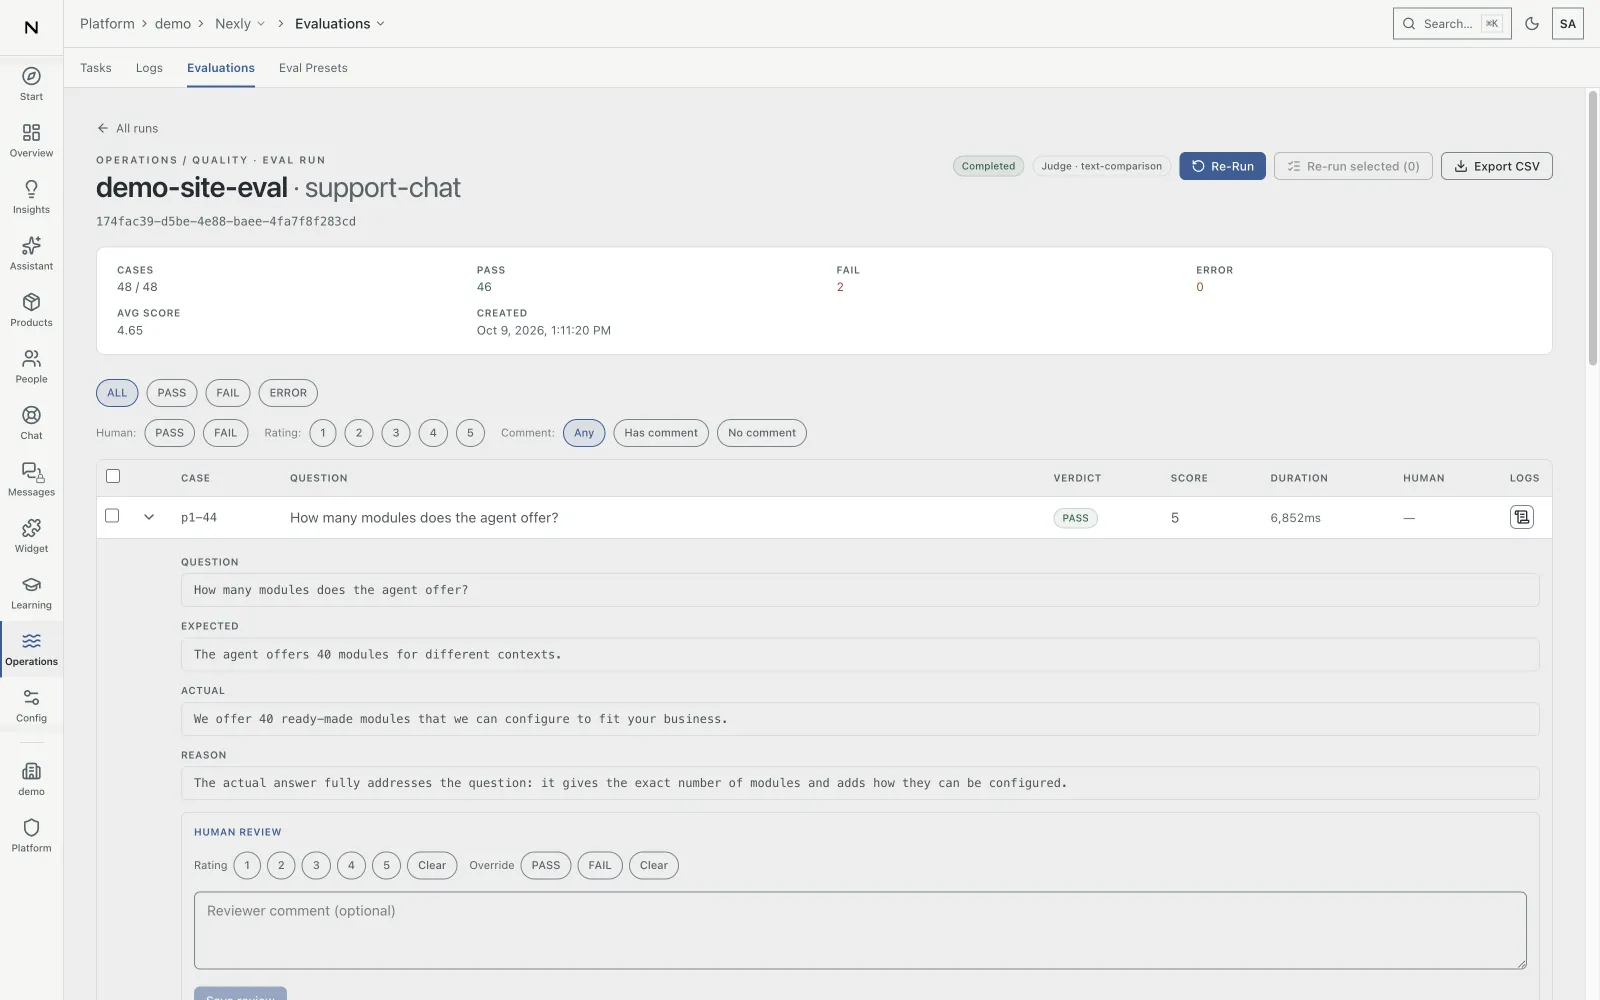1600x1000 pixels.
Task: Click the page vertical scrollbar
Action: click(x=1592, y=230)
